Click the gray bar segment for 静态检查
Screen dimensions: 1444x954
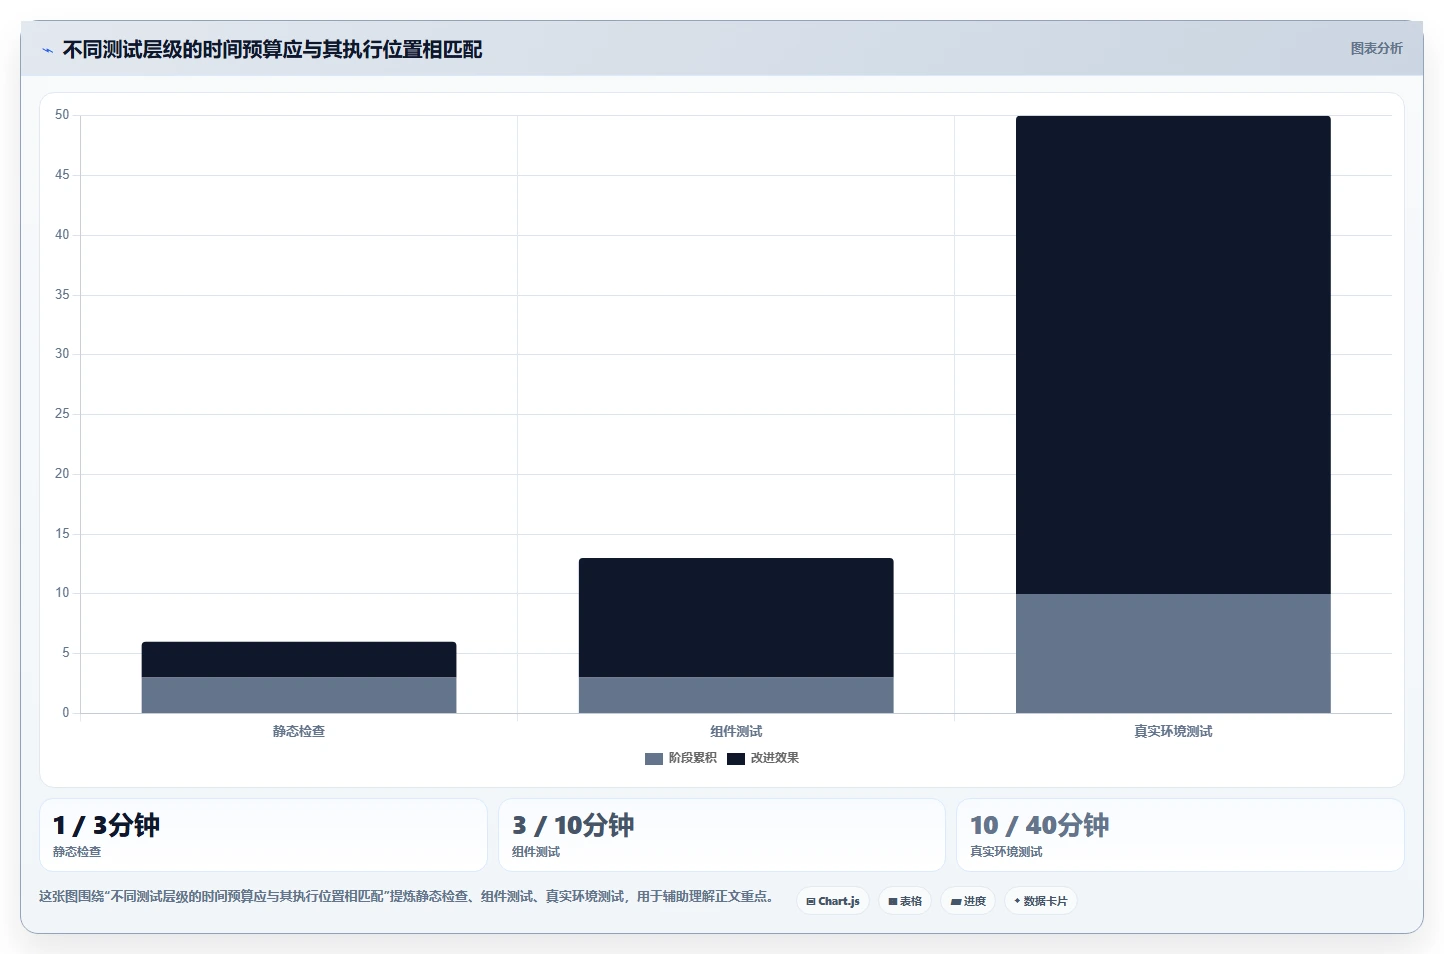tap(299, 695)
